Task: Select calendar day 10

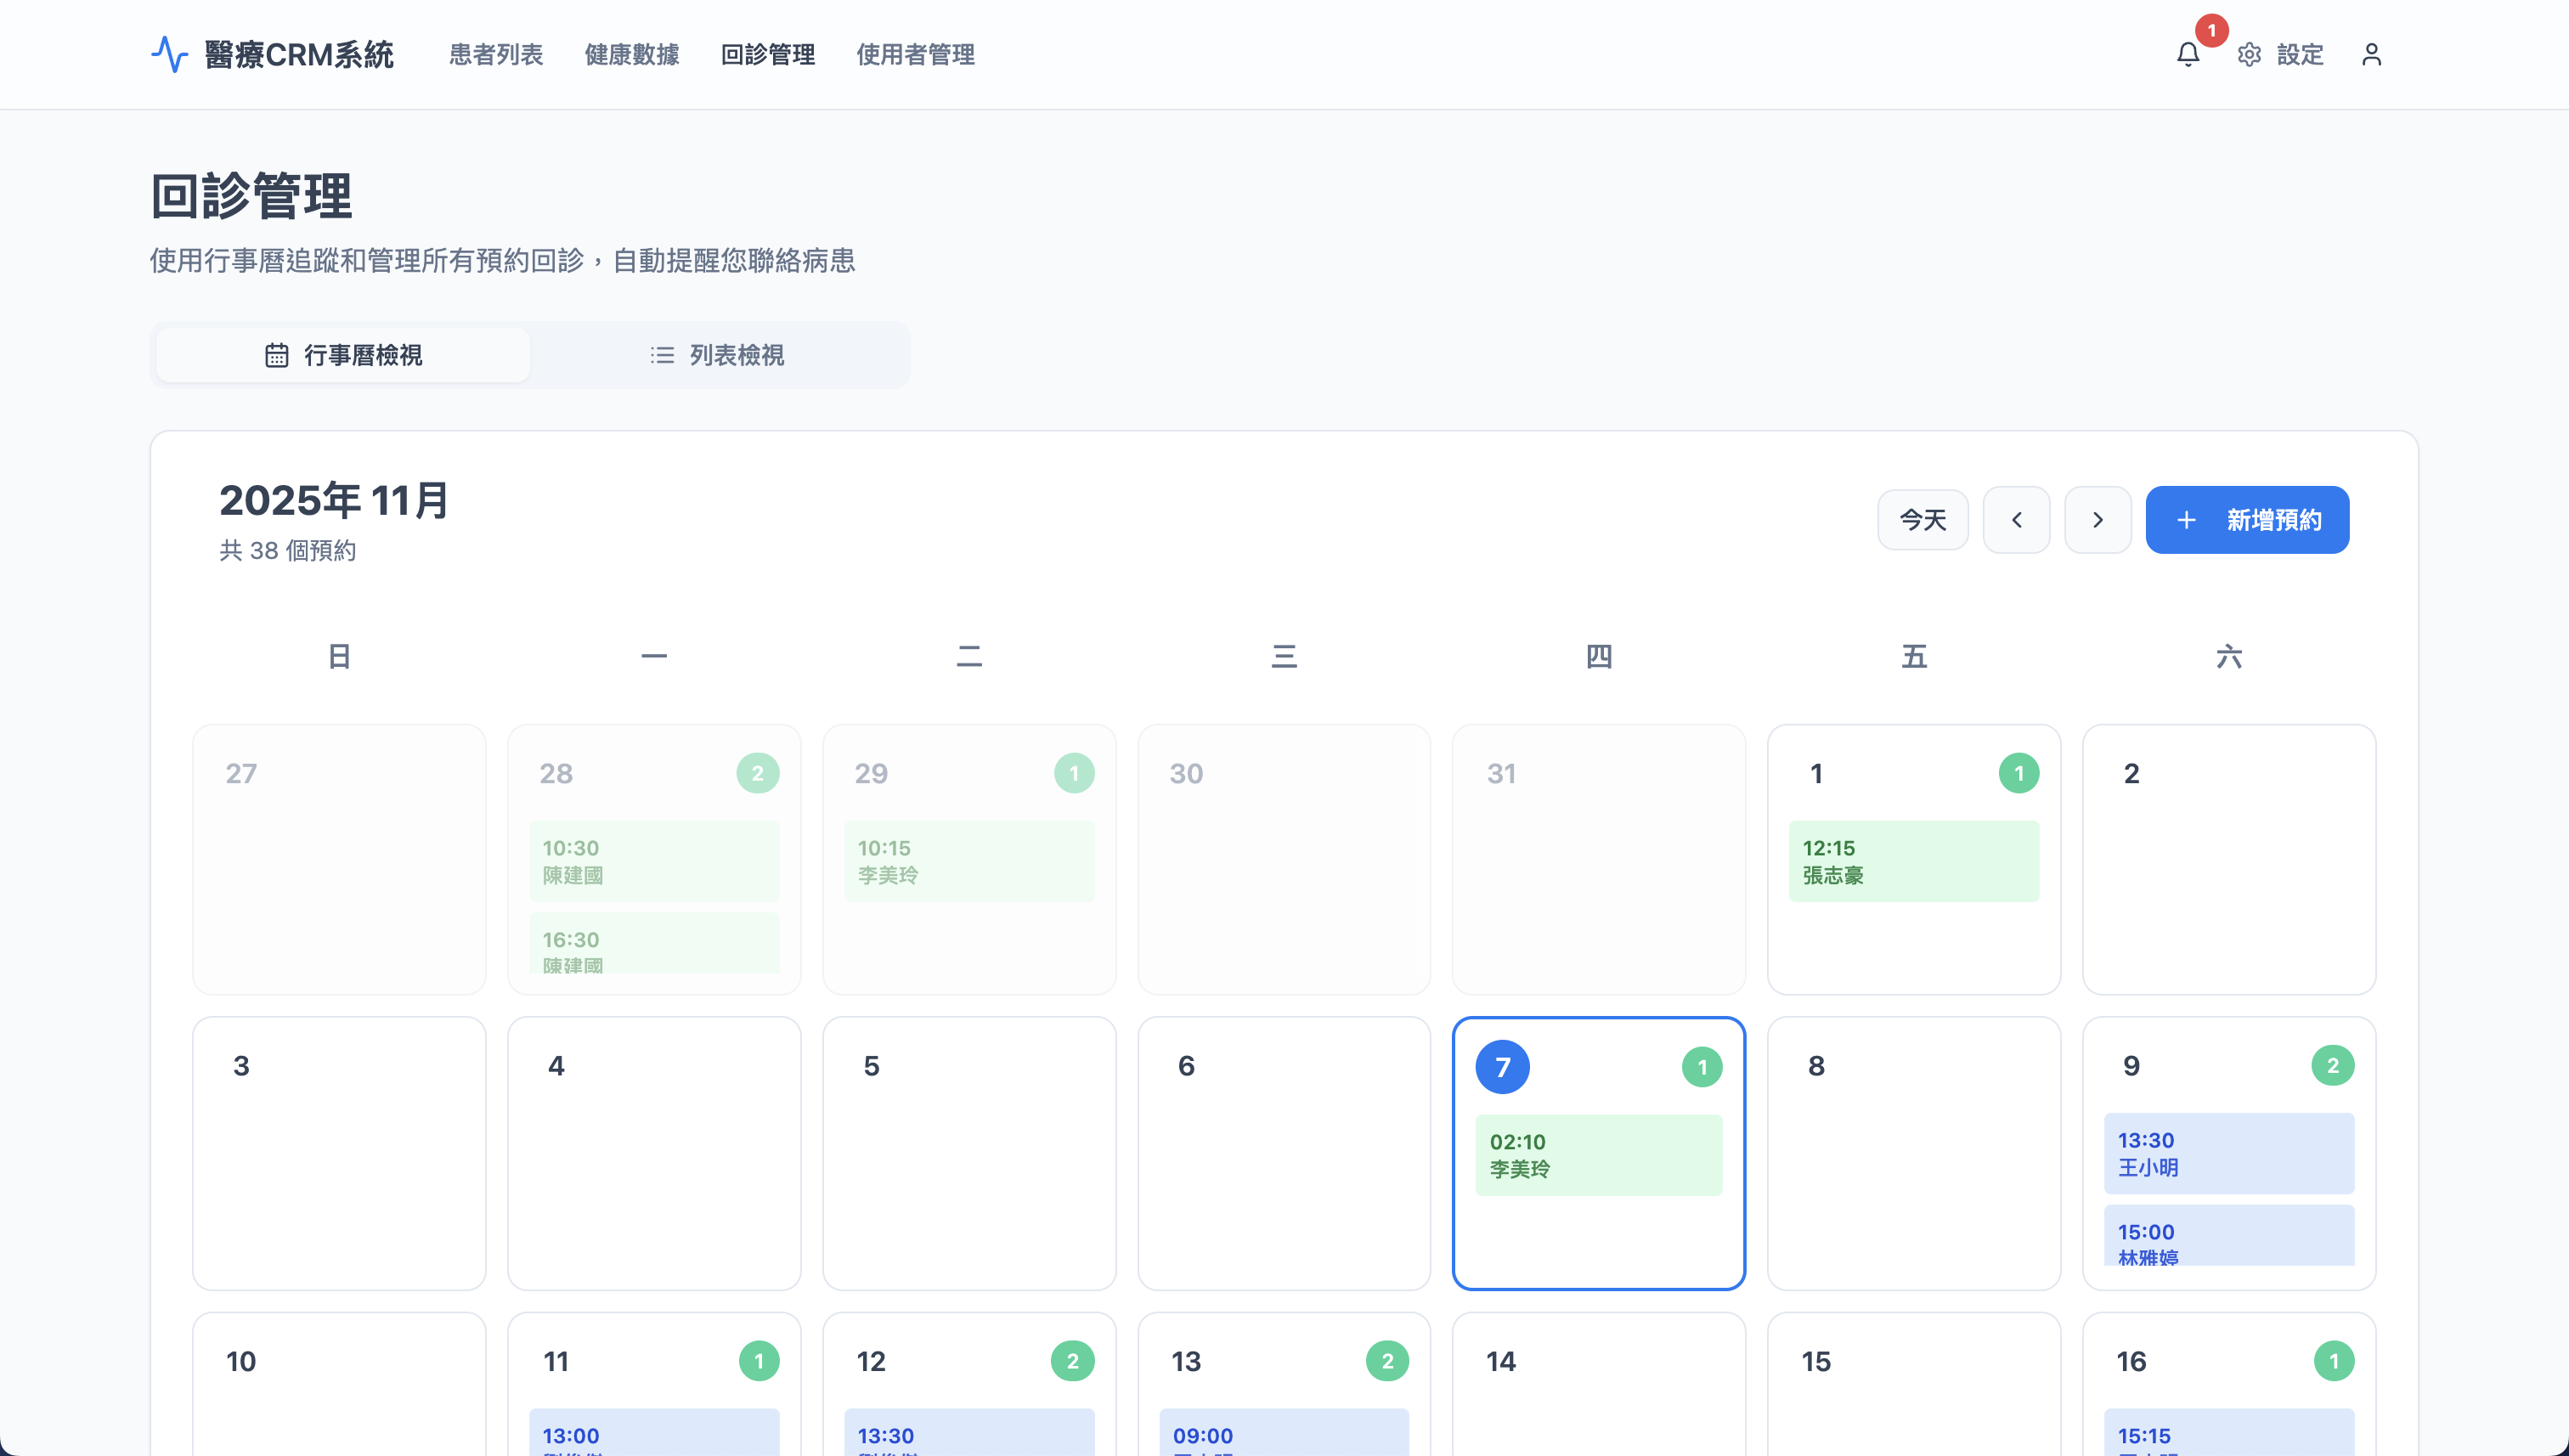Action: pos(339,1385)
